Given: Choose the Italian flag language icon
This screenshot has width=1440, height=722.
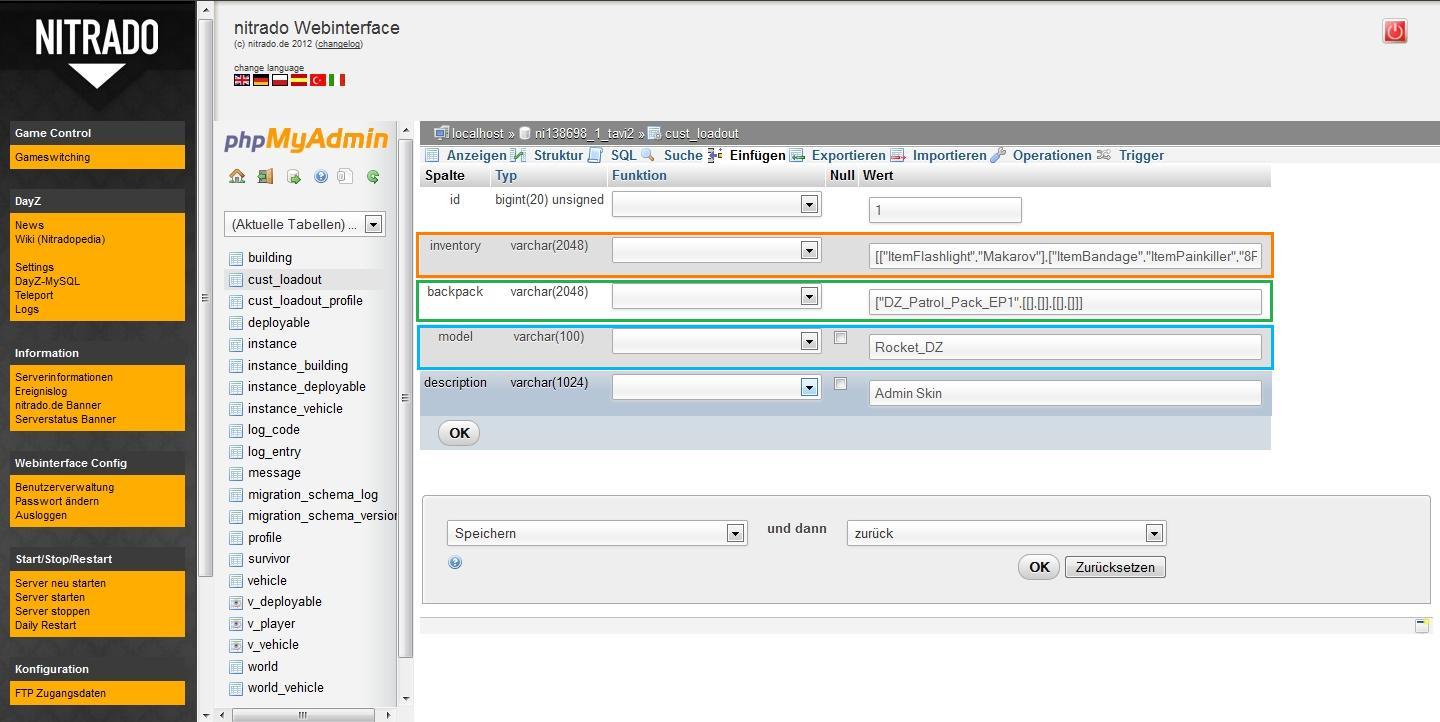Looking at the screenshot, I should point(337,80).
